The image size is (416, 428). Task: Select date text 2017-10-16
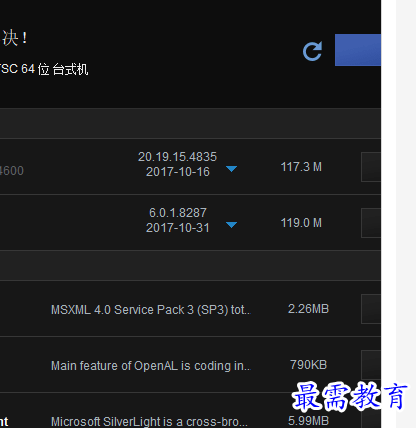[x=178, y=172]
